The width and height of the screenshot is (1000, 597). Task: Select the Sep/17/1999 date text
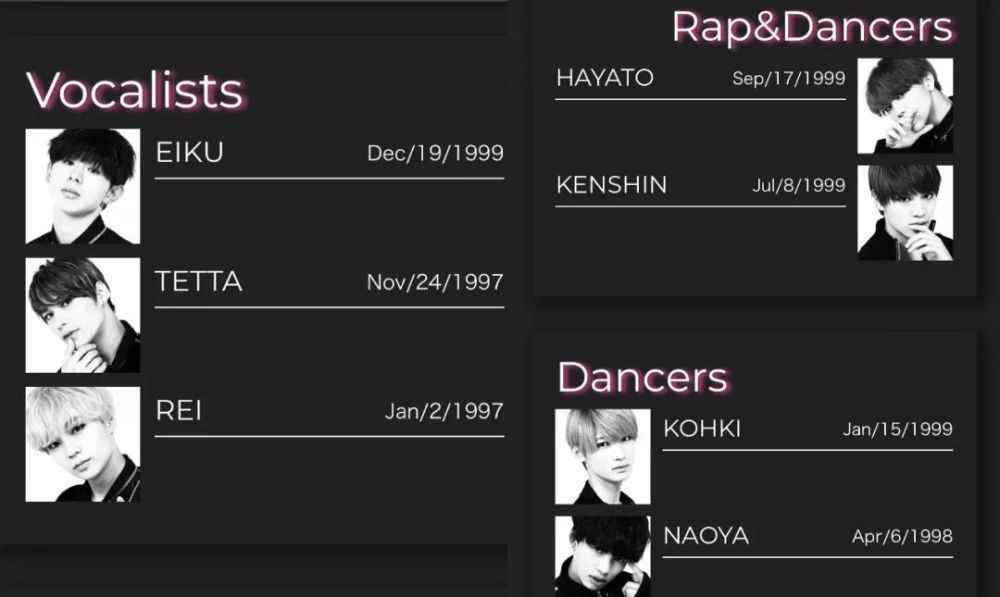tap(789, 79)
